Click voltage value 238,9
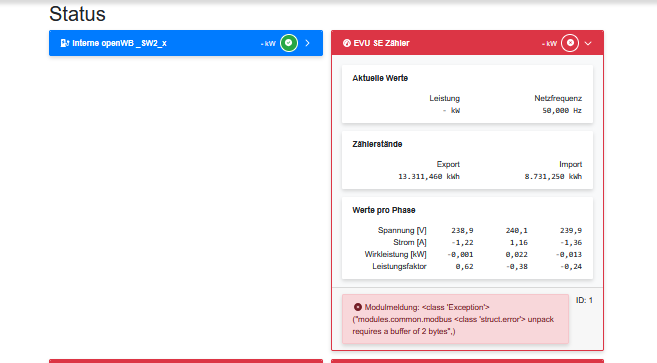 [462, 231]
